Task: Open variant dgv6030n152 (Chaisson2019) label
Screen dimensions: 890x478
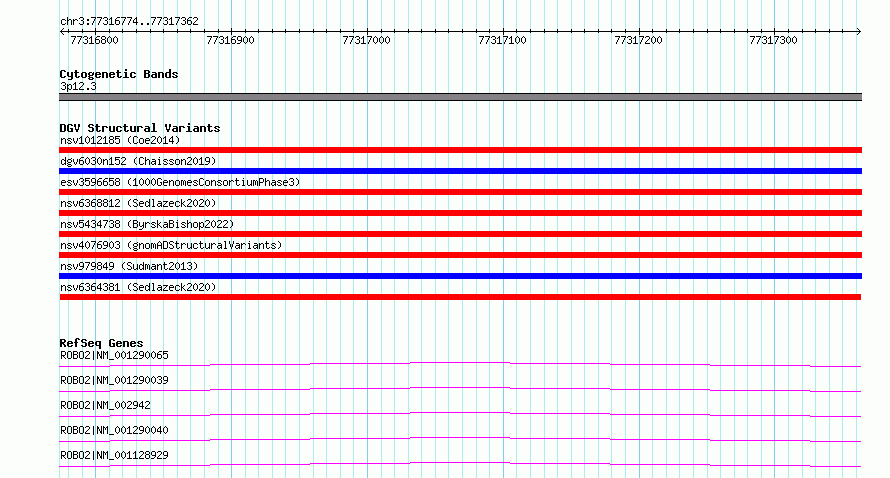Action: (x=138, y=161)
